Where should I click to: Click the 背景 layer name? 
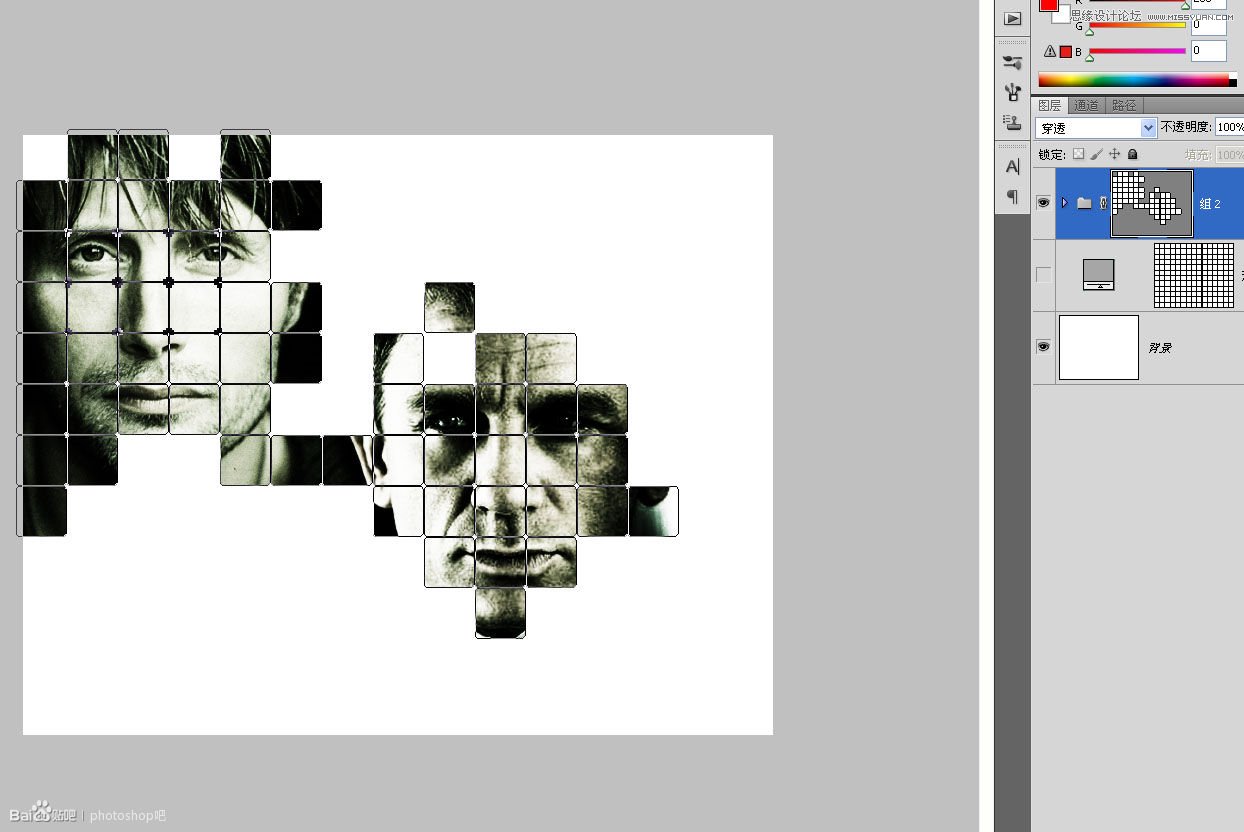click(1159, 348)
